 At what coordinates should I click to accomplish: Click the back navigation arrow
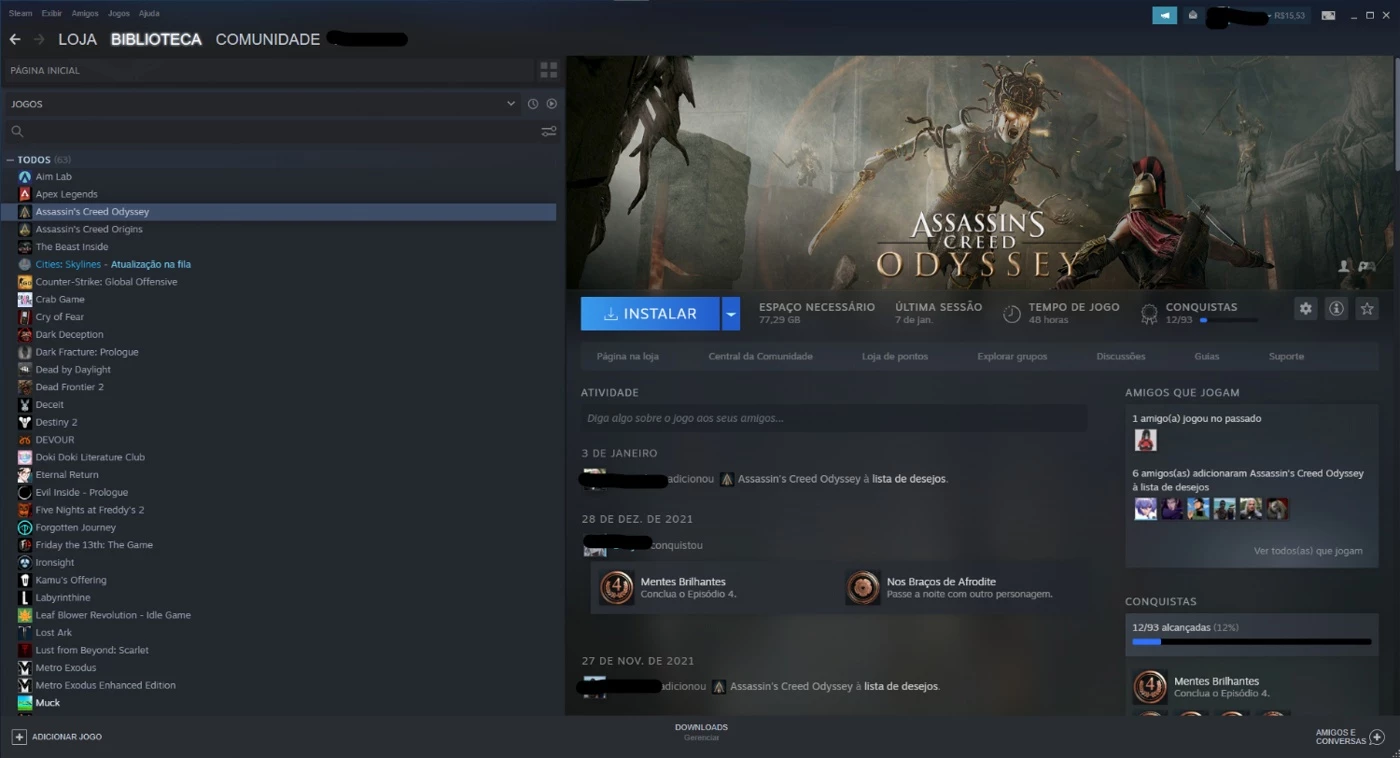15,40
